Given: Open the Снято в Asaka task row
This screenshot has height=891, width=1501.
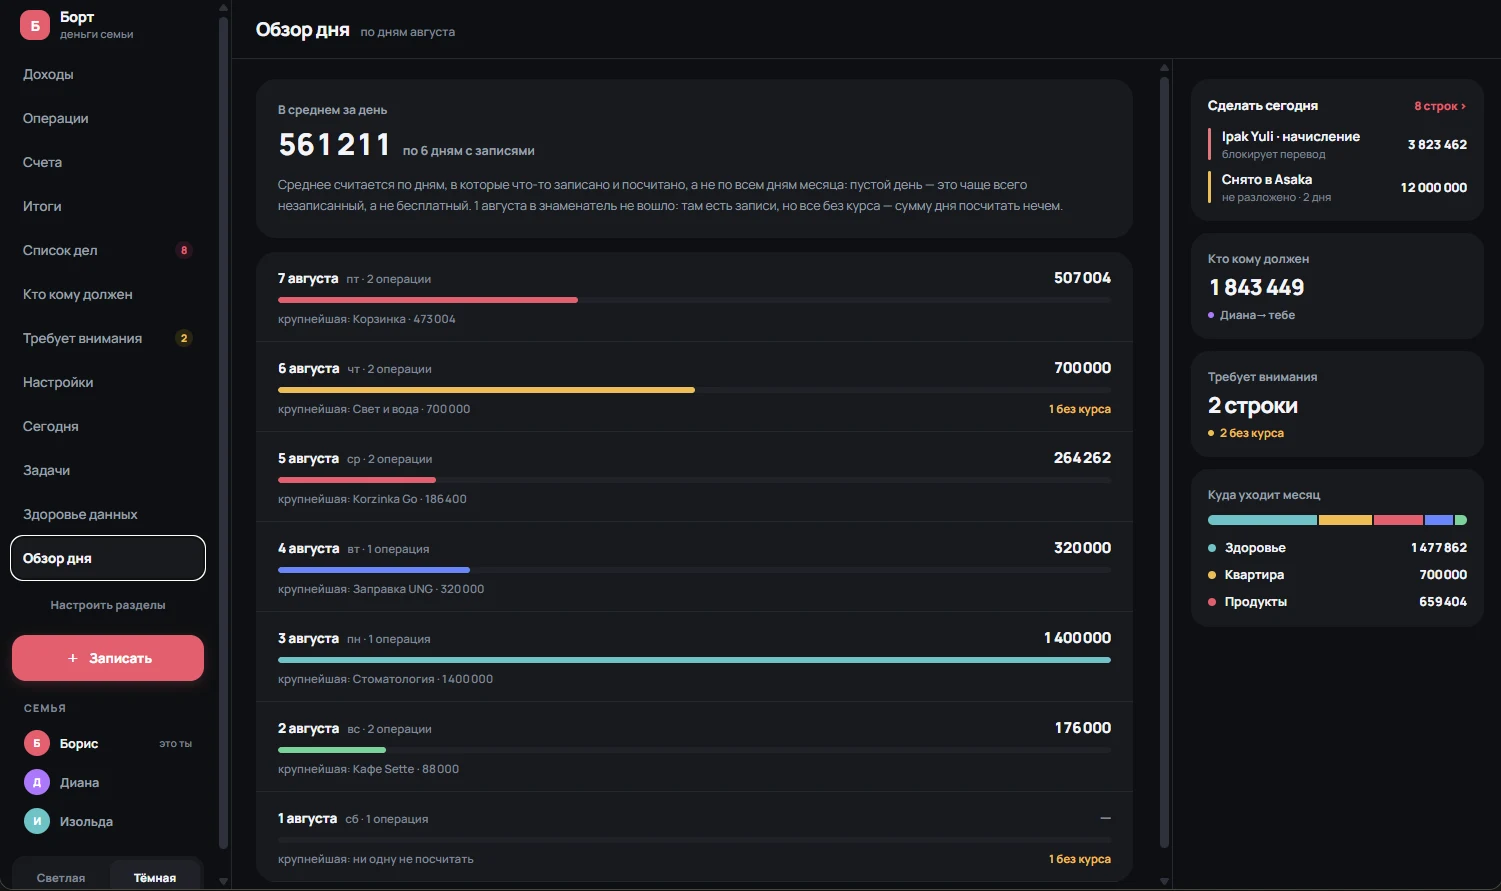Looking at the screenshot, I should [x=1338, y=187].
